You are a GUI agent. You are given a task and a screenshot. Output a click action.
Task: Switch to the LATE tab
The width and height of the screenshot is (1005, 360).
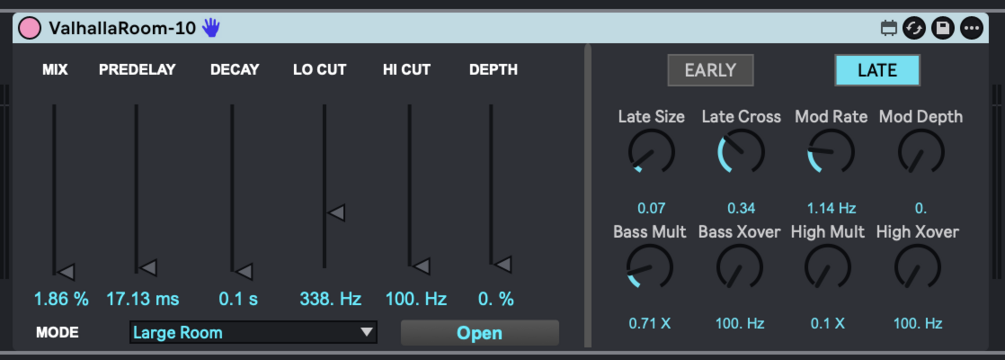(x=877, y=70)
